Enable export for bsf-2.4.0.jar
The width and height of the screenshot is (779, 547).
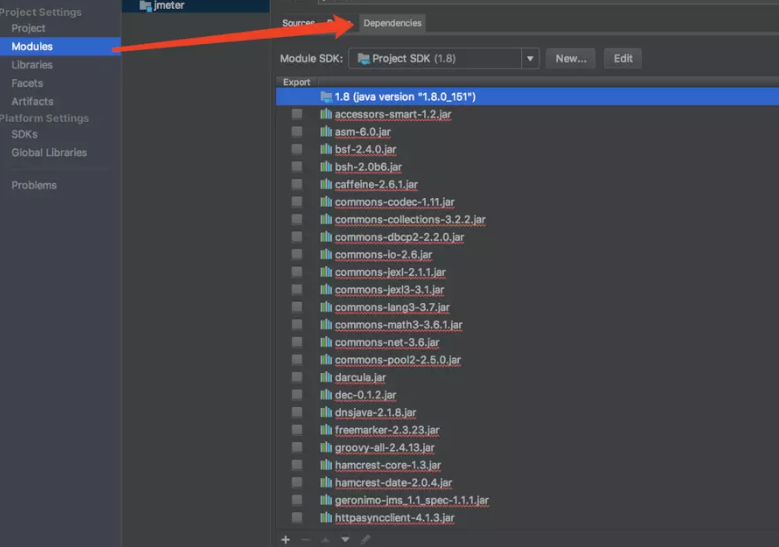click(x=297, y=149)
